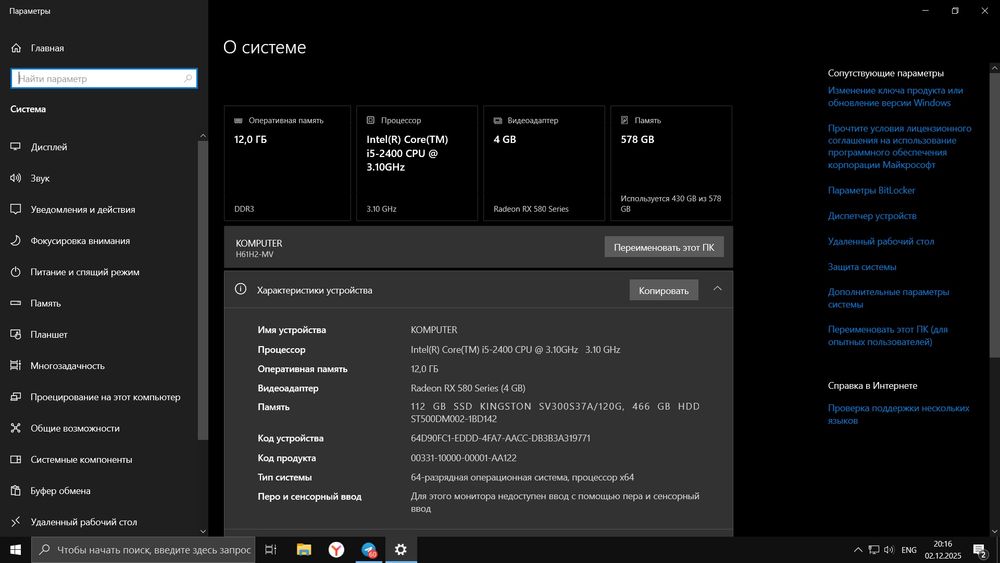Click product code 00331-10000-00001-AA122

463,458
